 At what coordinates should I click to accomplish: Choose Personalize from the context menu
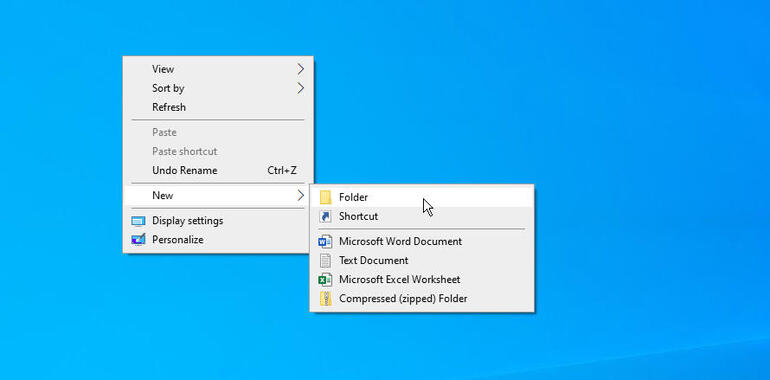click(218, 240)
